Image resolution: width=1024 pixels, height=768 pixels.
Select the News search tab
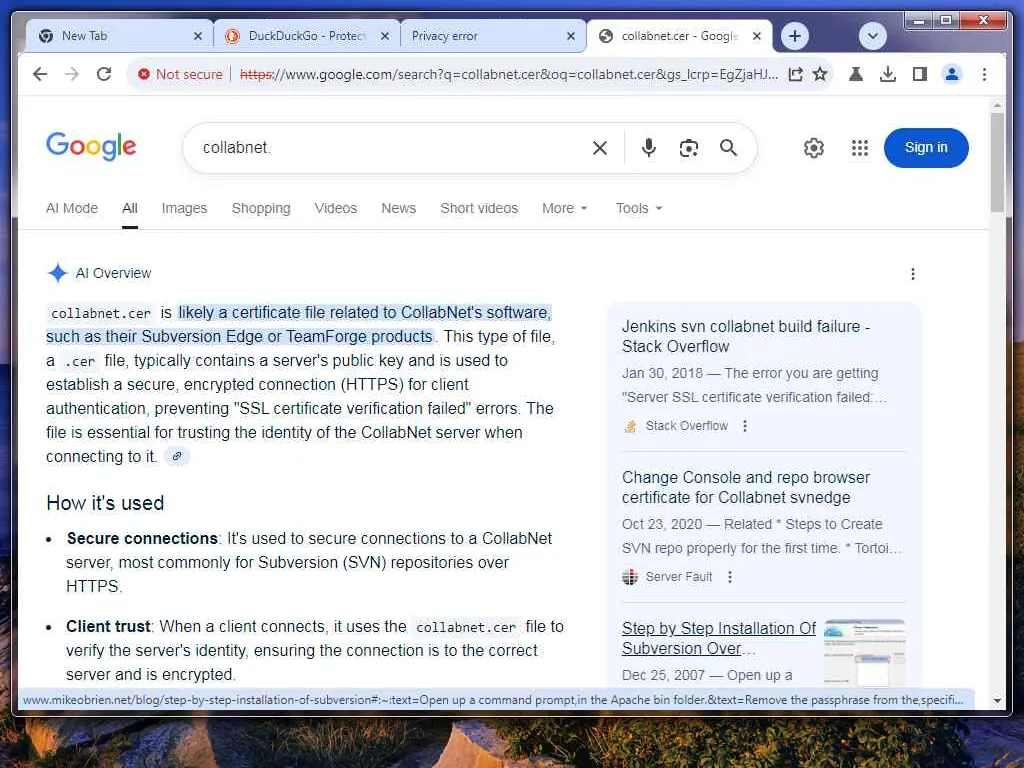(398, 208)
